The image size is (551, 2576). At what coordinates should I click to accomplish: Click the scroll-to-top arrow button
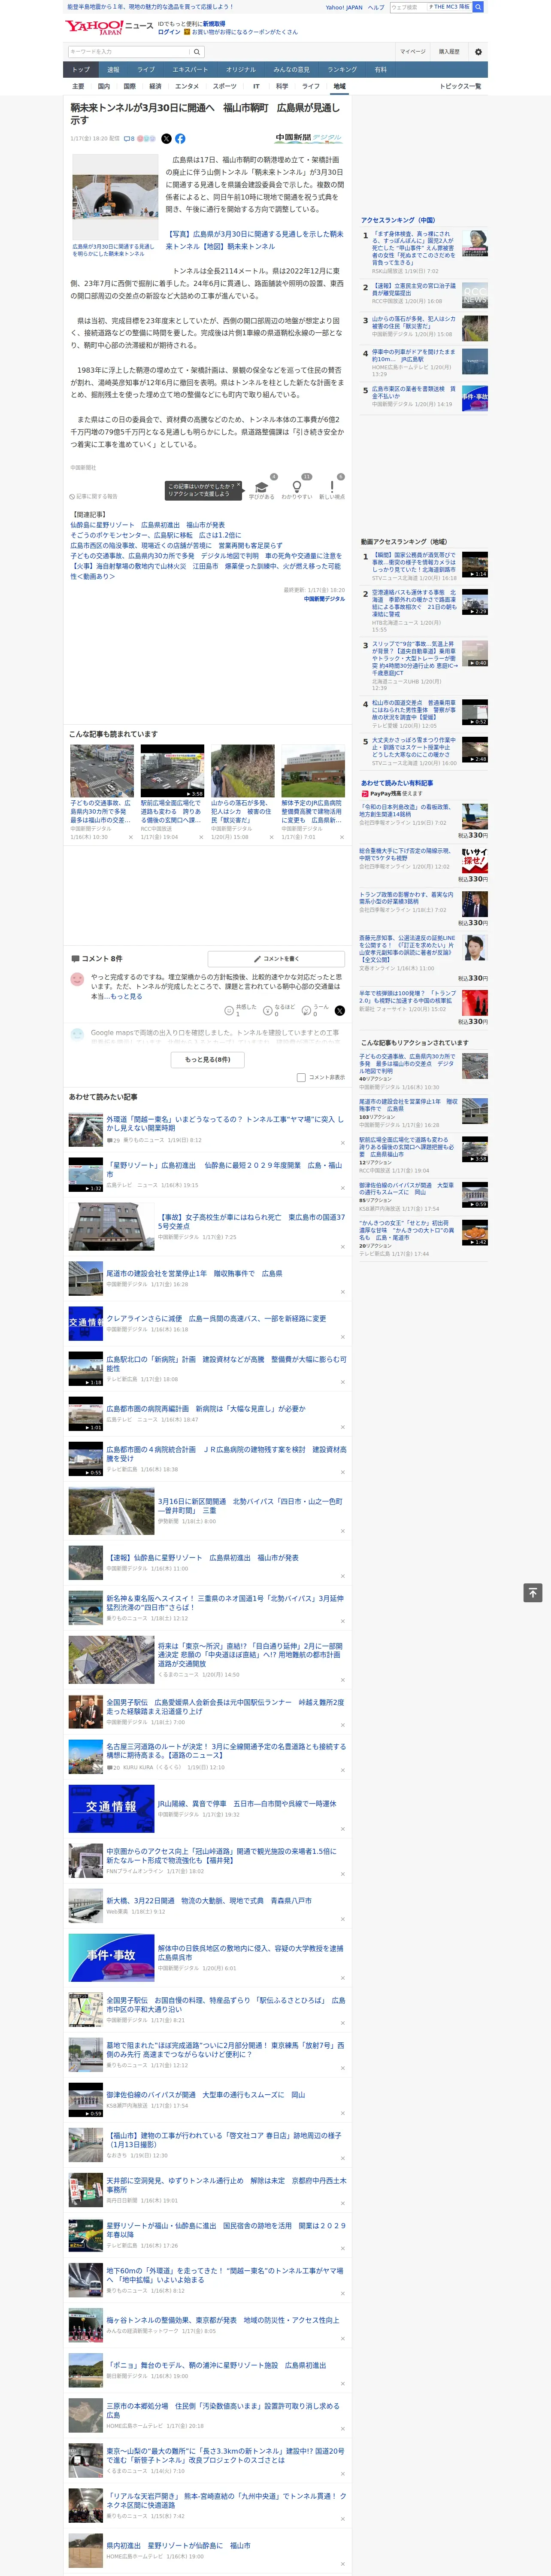pyautogui.click(x=533, y=1593)
